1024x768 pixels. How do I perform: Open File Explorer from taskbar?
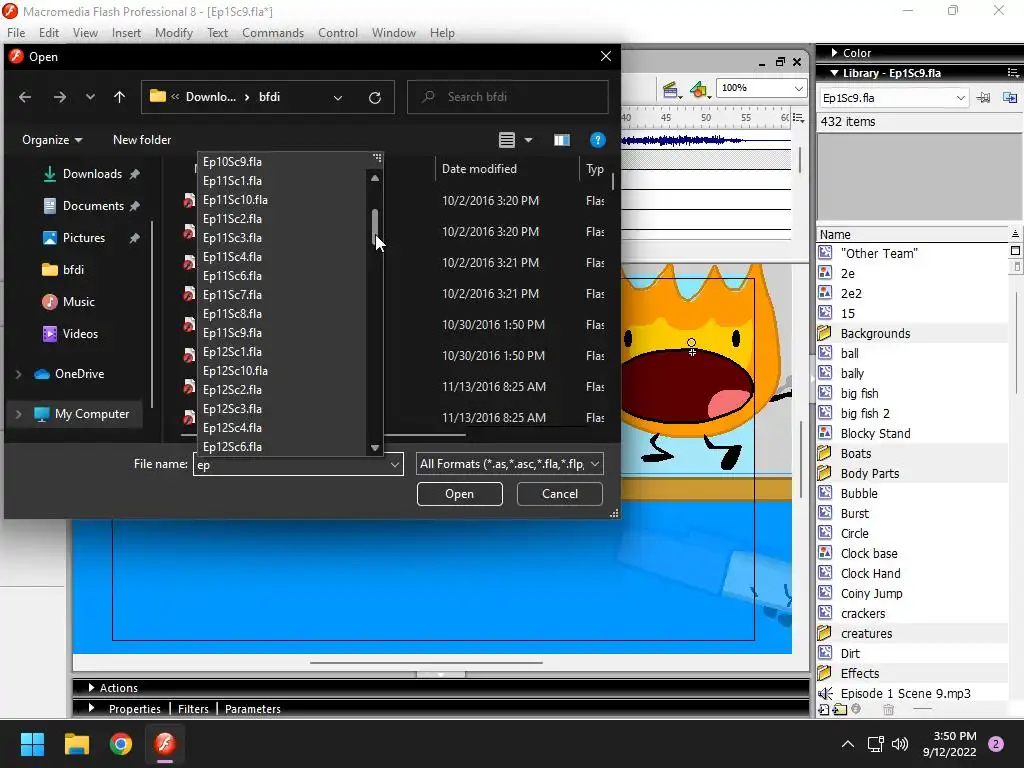[76, 744]
